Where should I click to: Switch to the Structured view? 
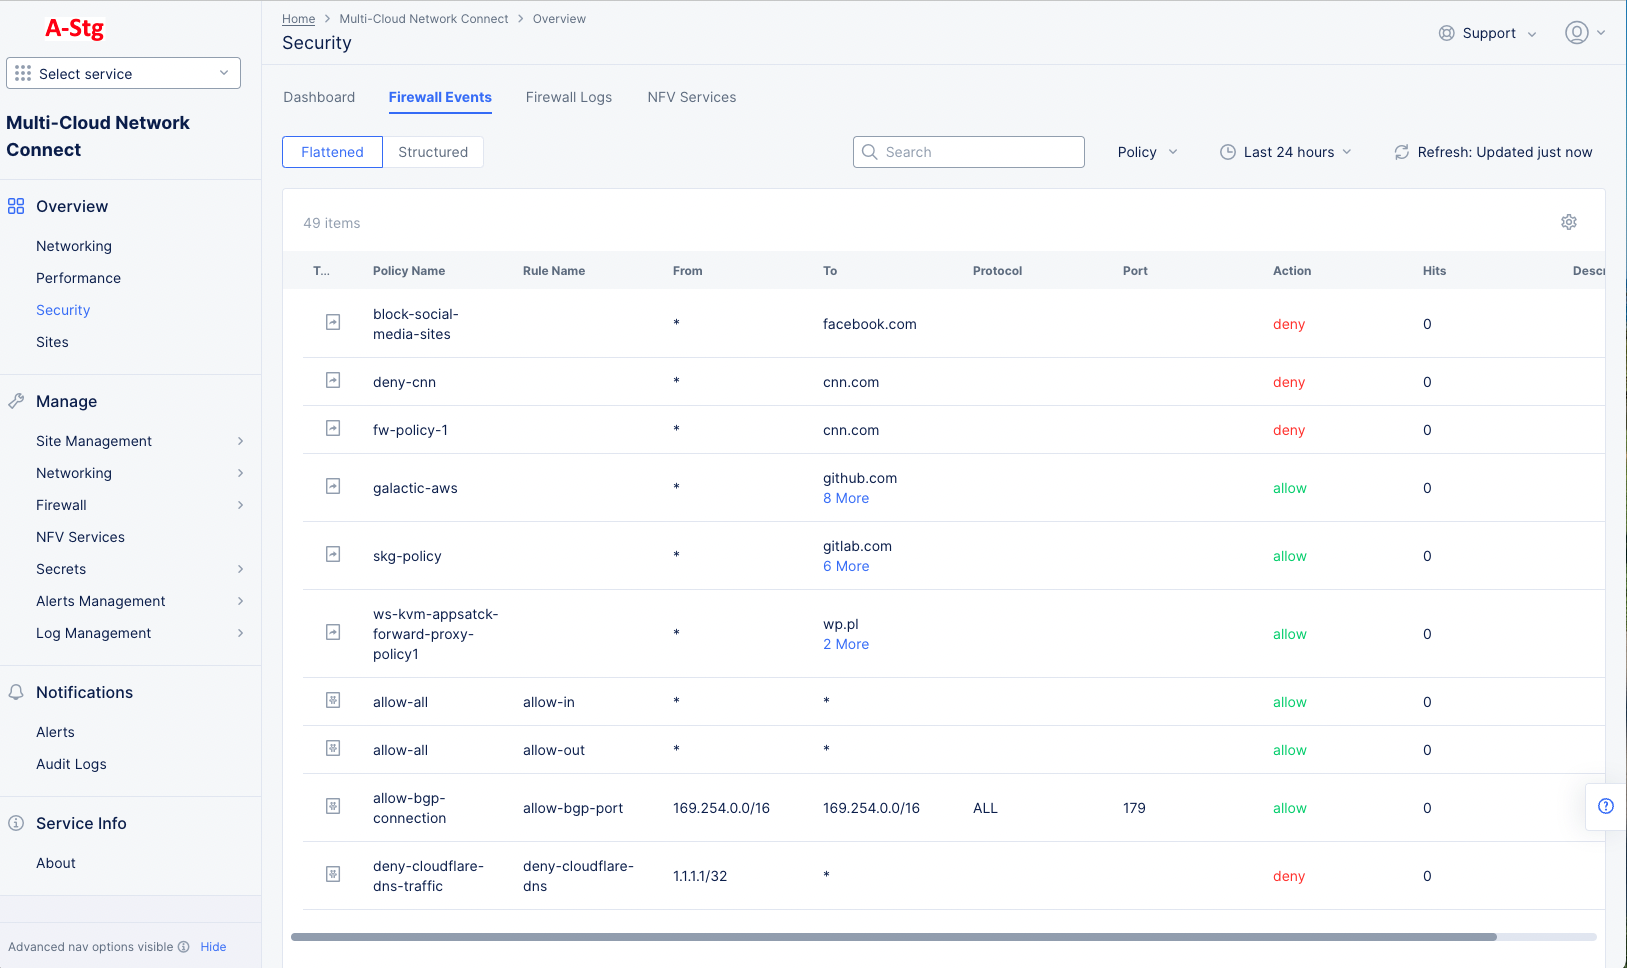(433, 152)
